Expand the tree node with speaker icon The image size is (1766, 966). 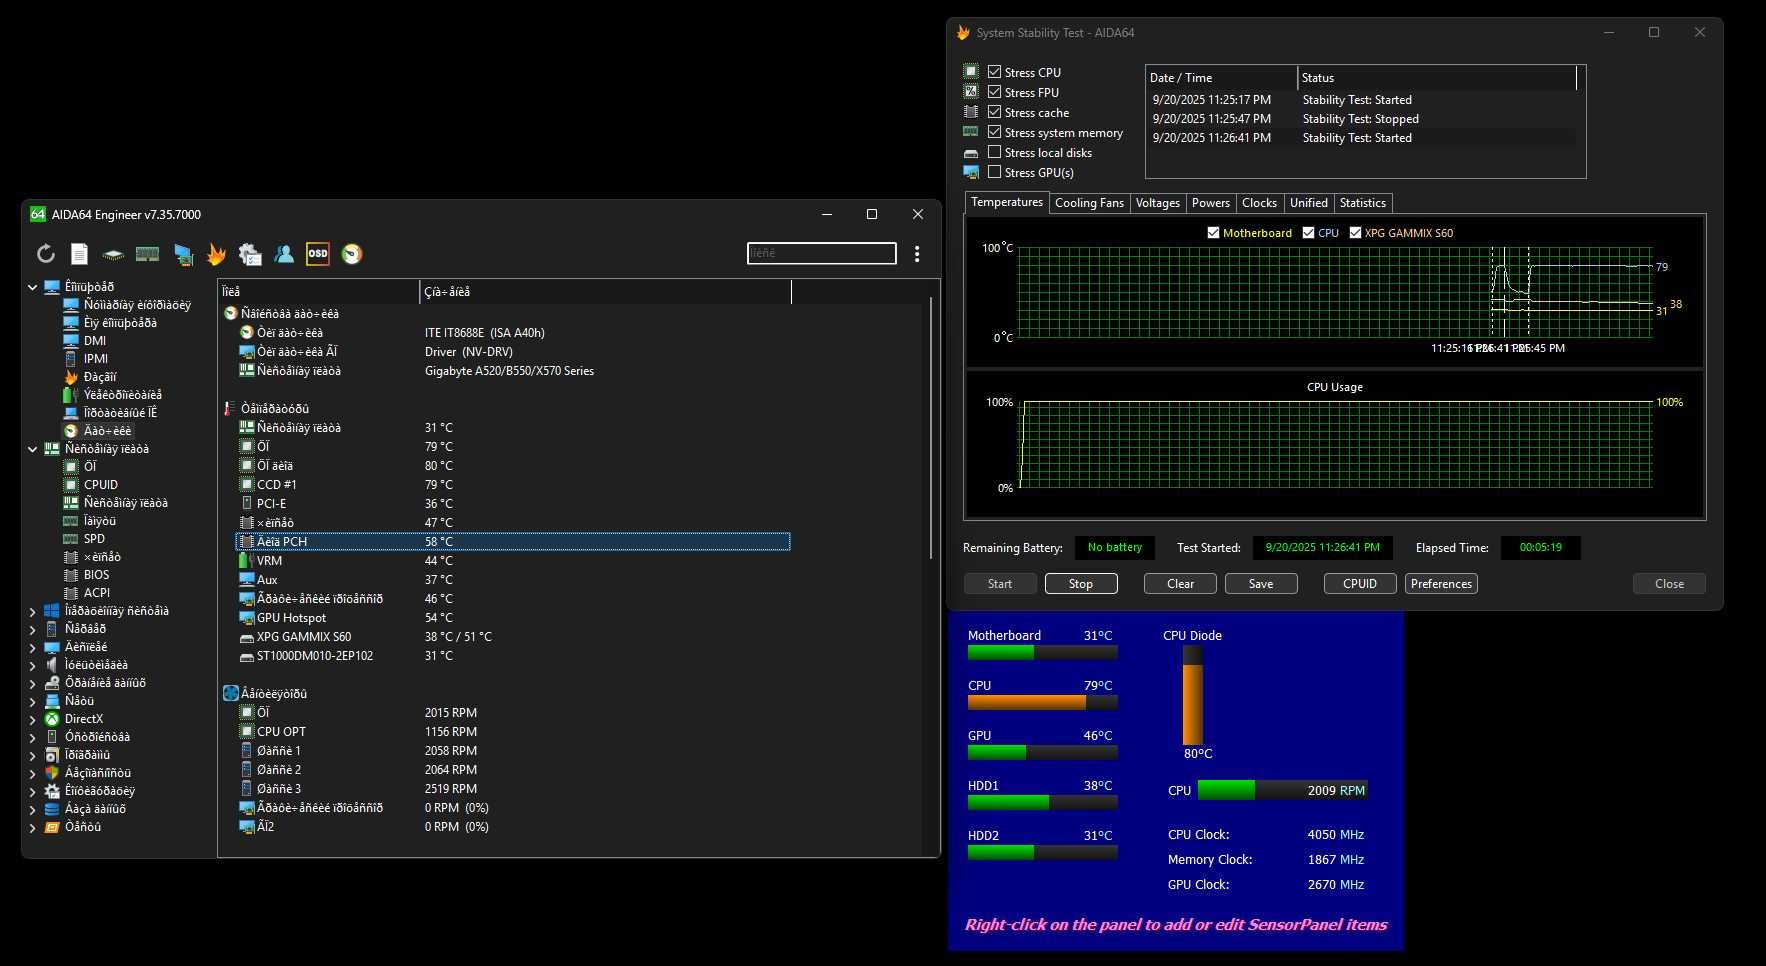pyautogui.click(x=33, y=665)
